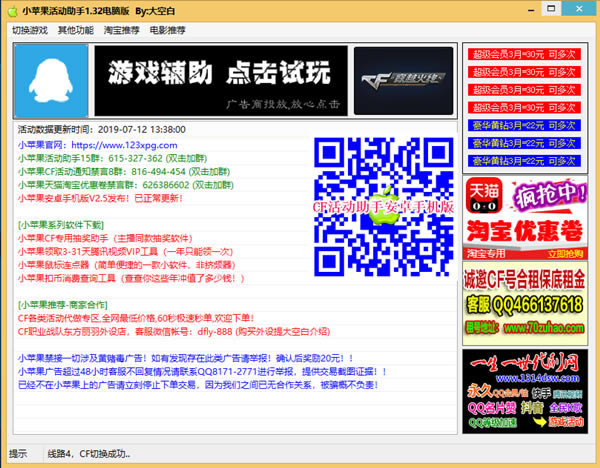Select the 小苹果禁接一切涉及黄赌毒广告 notice line
Image resolution: width=600 pixels, height=468 pixels.
185,359
